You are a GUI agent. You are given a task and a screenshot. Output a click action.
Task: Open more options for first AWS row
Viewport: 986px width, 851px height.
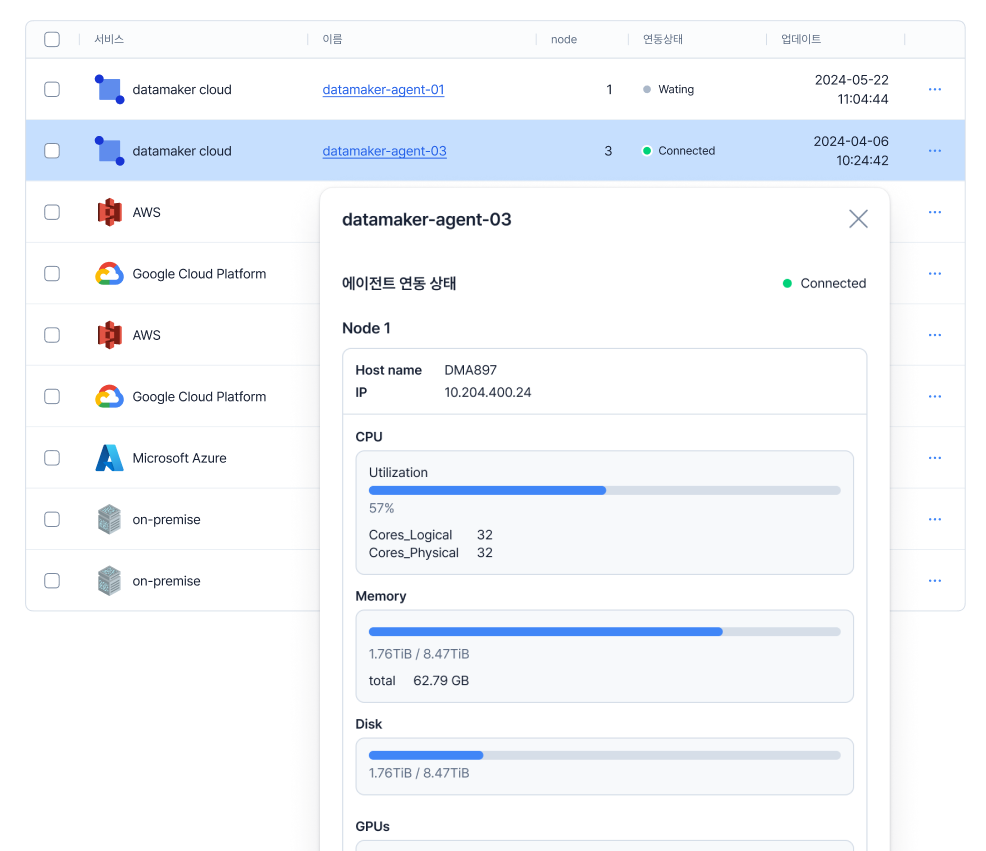(x=934, y=212)
